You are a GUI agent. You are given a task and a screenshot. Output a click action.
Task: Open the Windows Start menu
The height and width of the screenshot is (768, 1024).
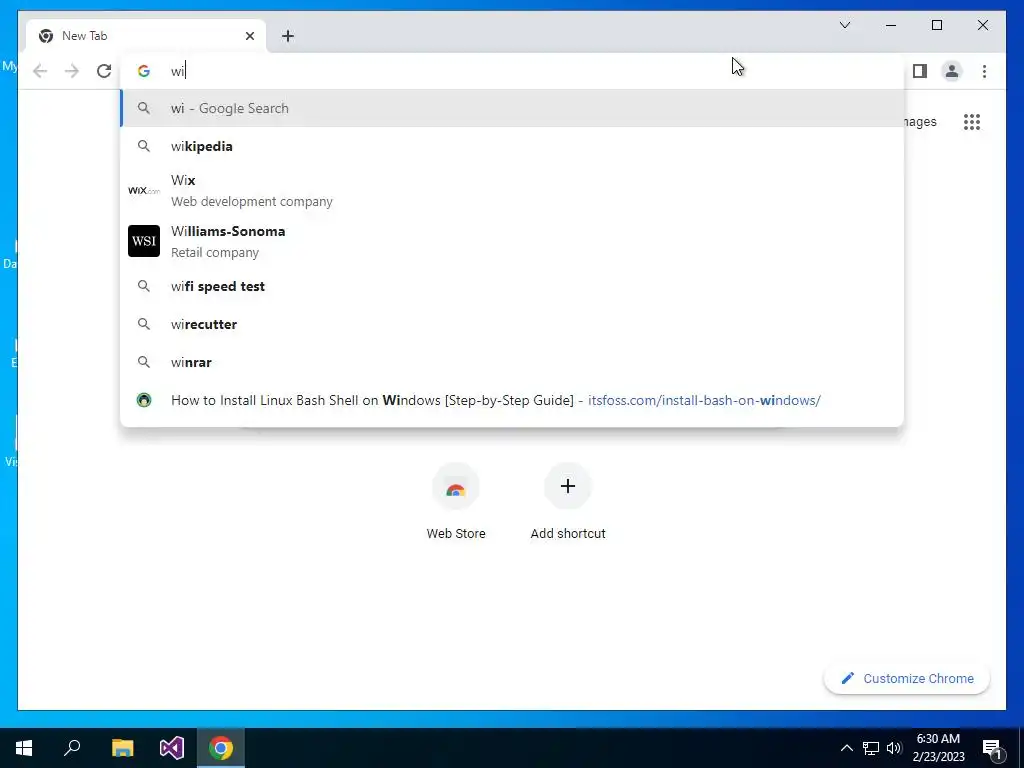(24, 748)
